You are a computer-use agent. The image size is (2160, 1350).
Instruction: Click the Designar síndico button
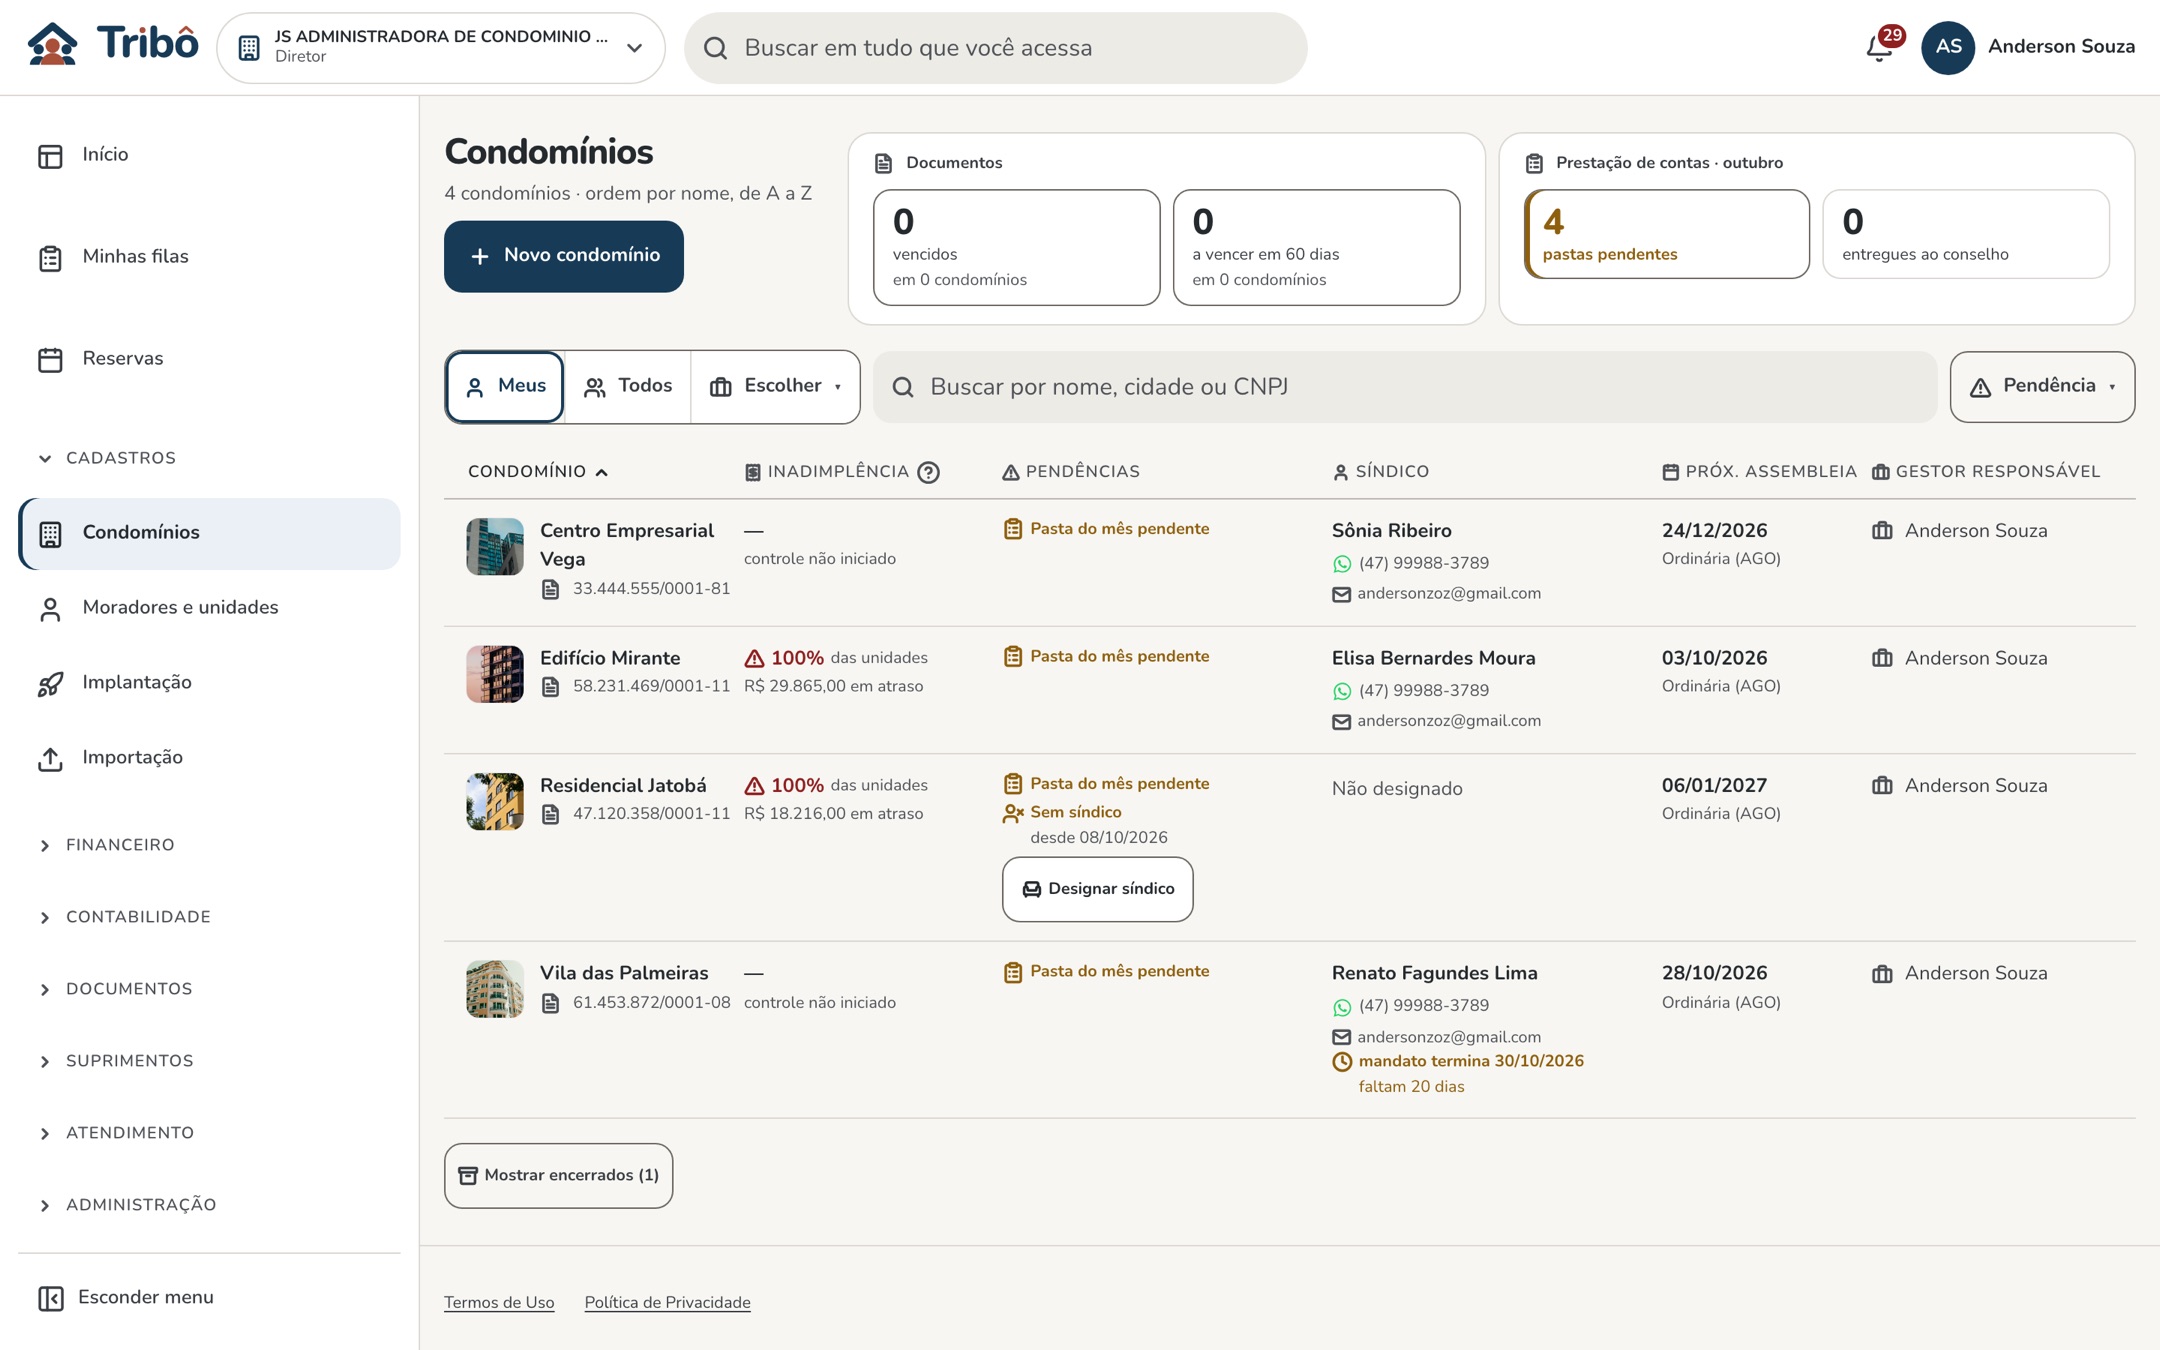pos(1098,889)
